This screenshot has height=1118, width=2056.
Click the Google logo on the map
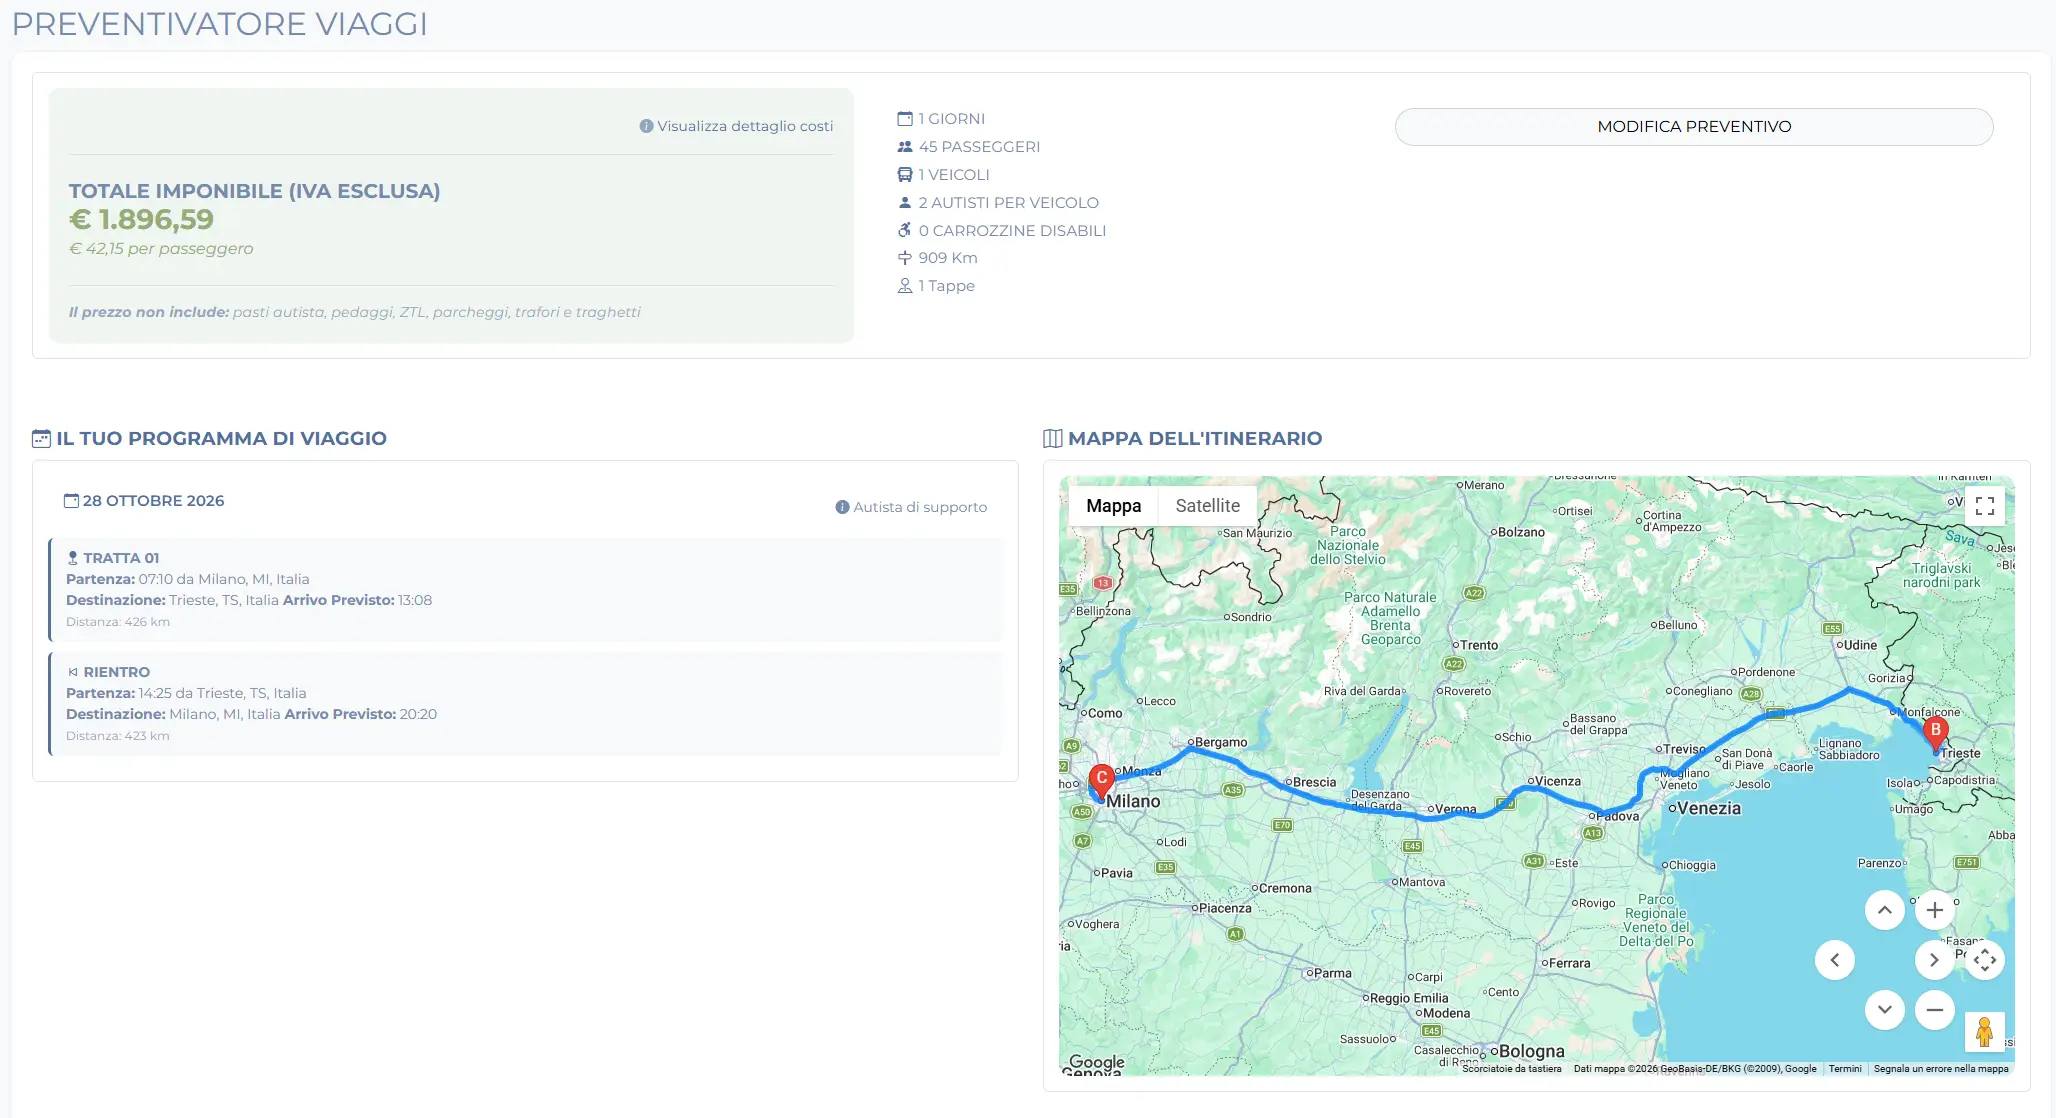coord(1096,1062)
